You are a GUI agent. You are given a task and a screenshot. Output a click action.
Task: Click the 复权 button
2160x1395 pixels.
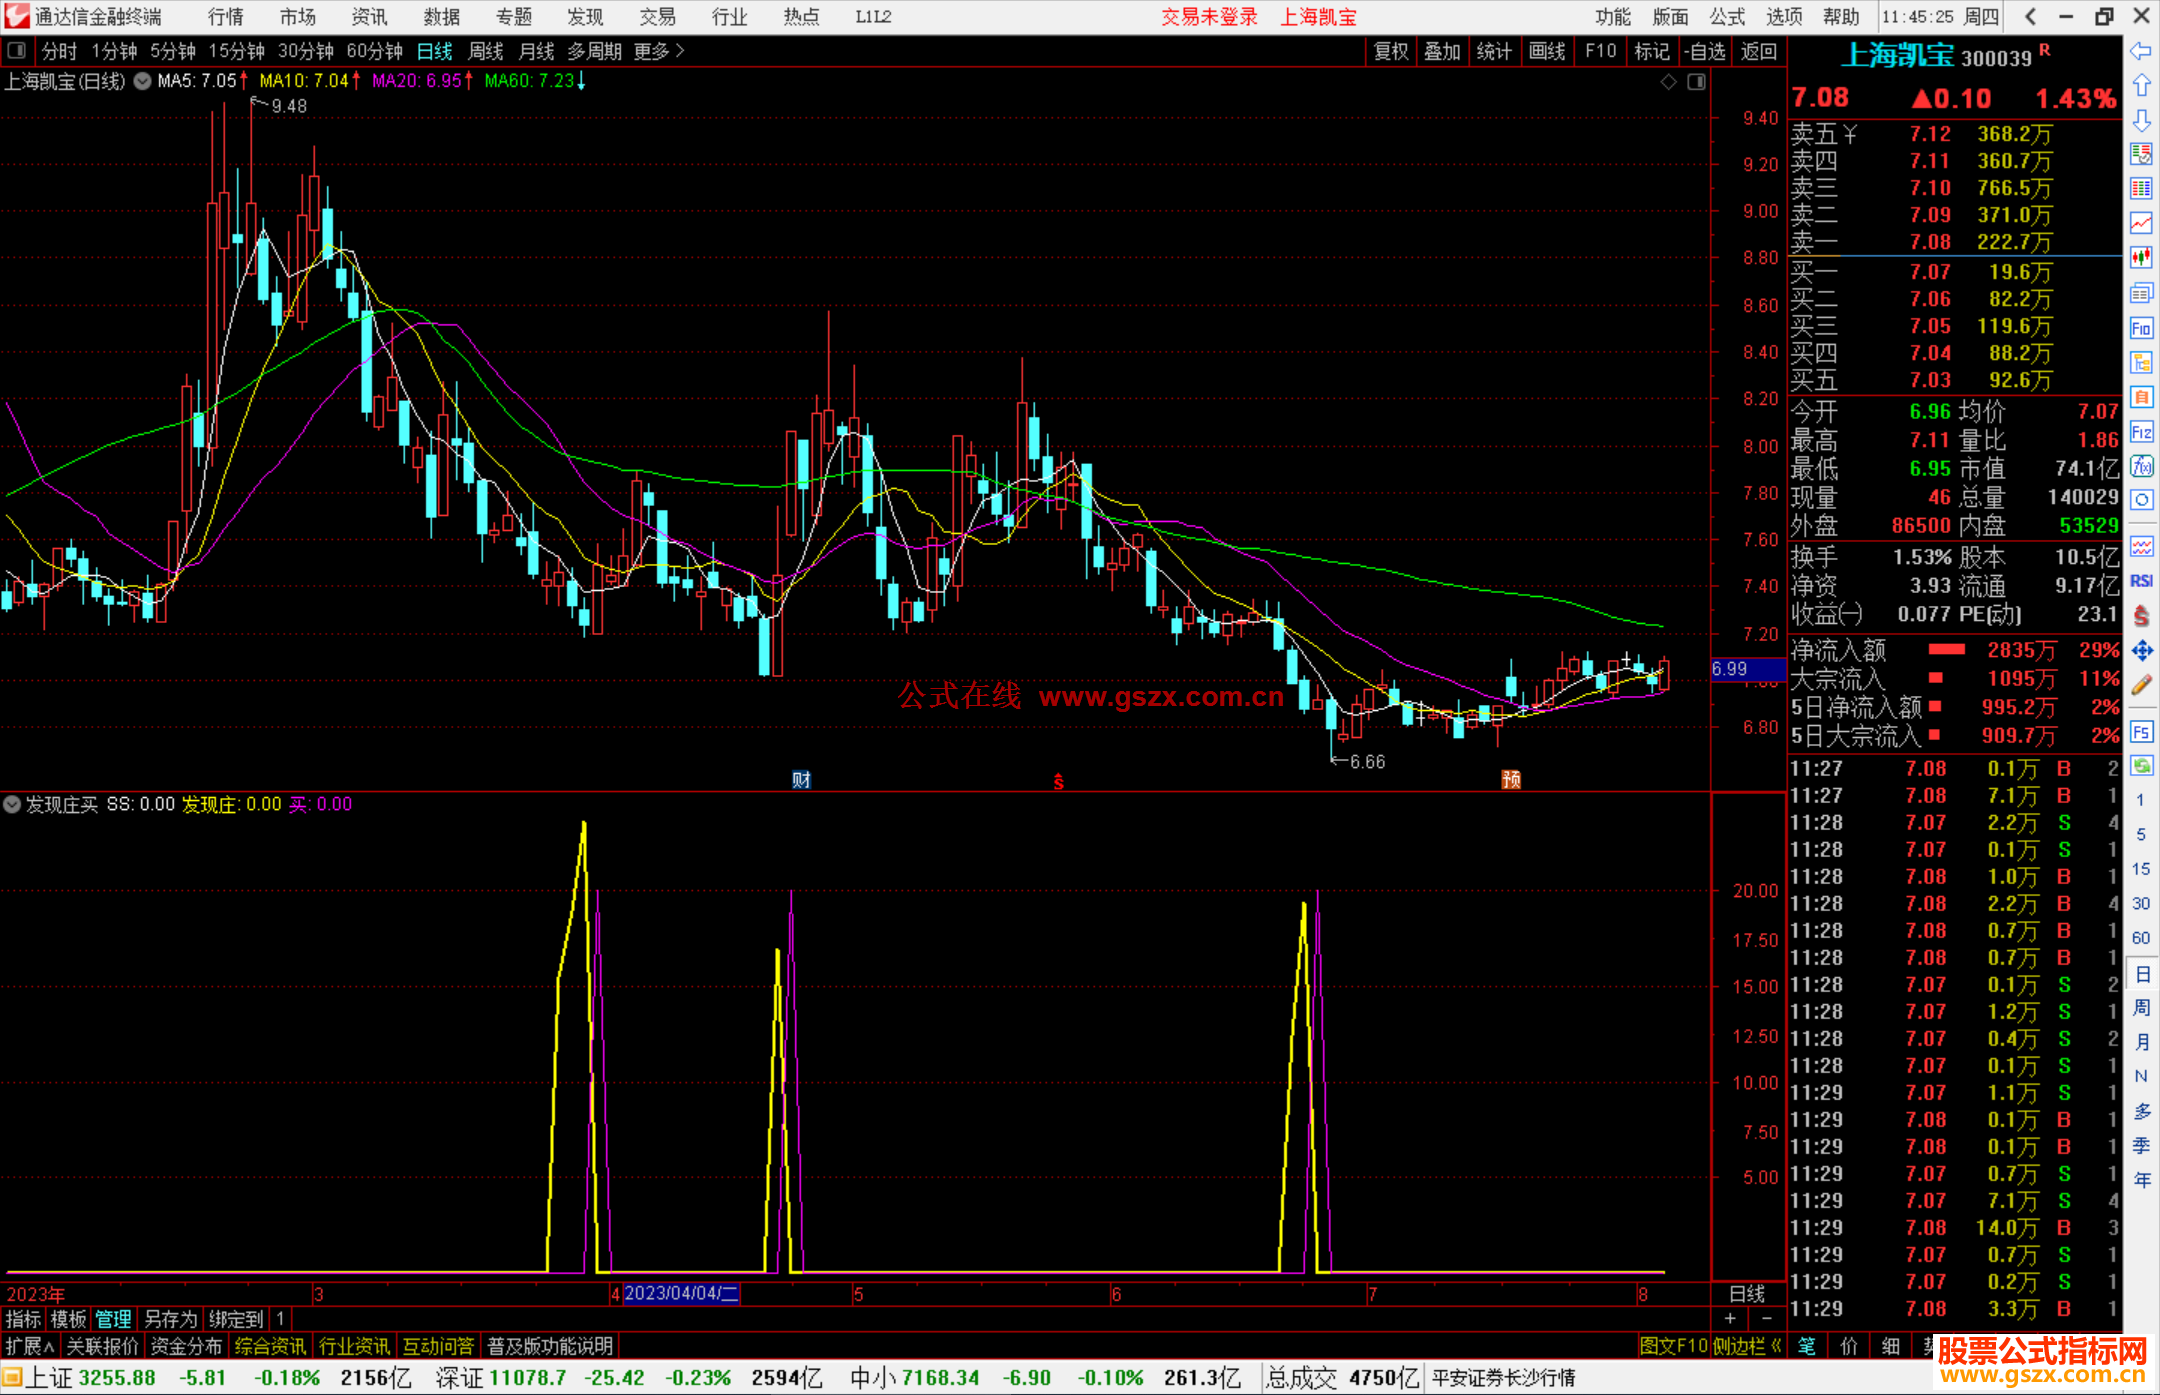[1390, 51]
